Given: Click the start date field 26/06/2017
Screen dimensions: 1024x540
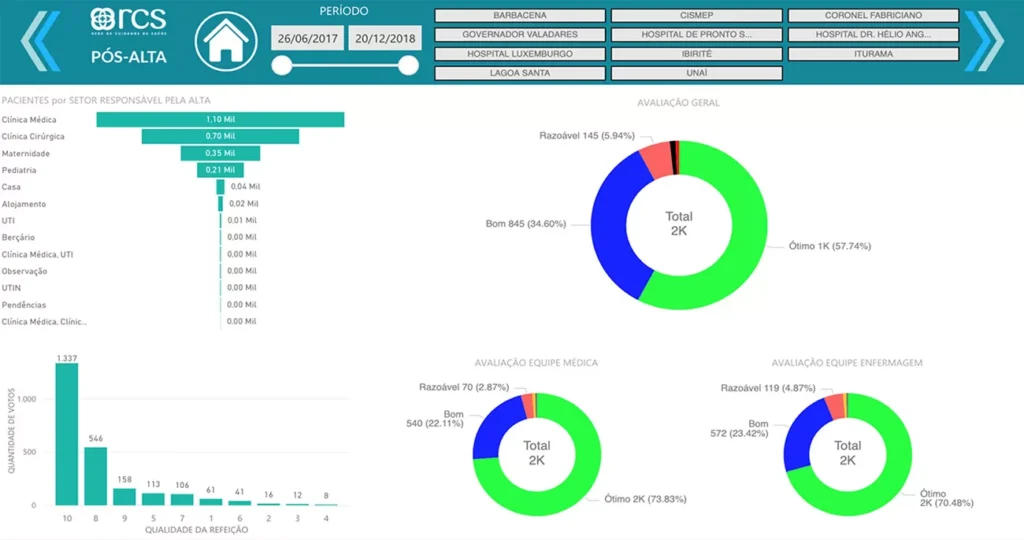Looking at the screenshot, I should pos(307,39).
